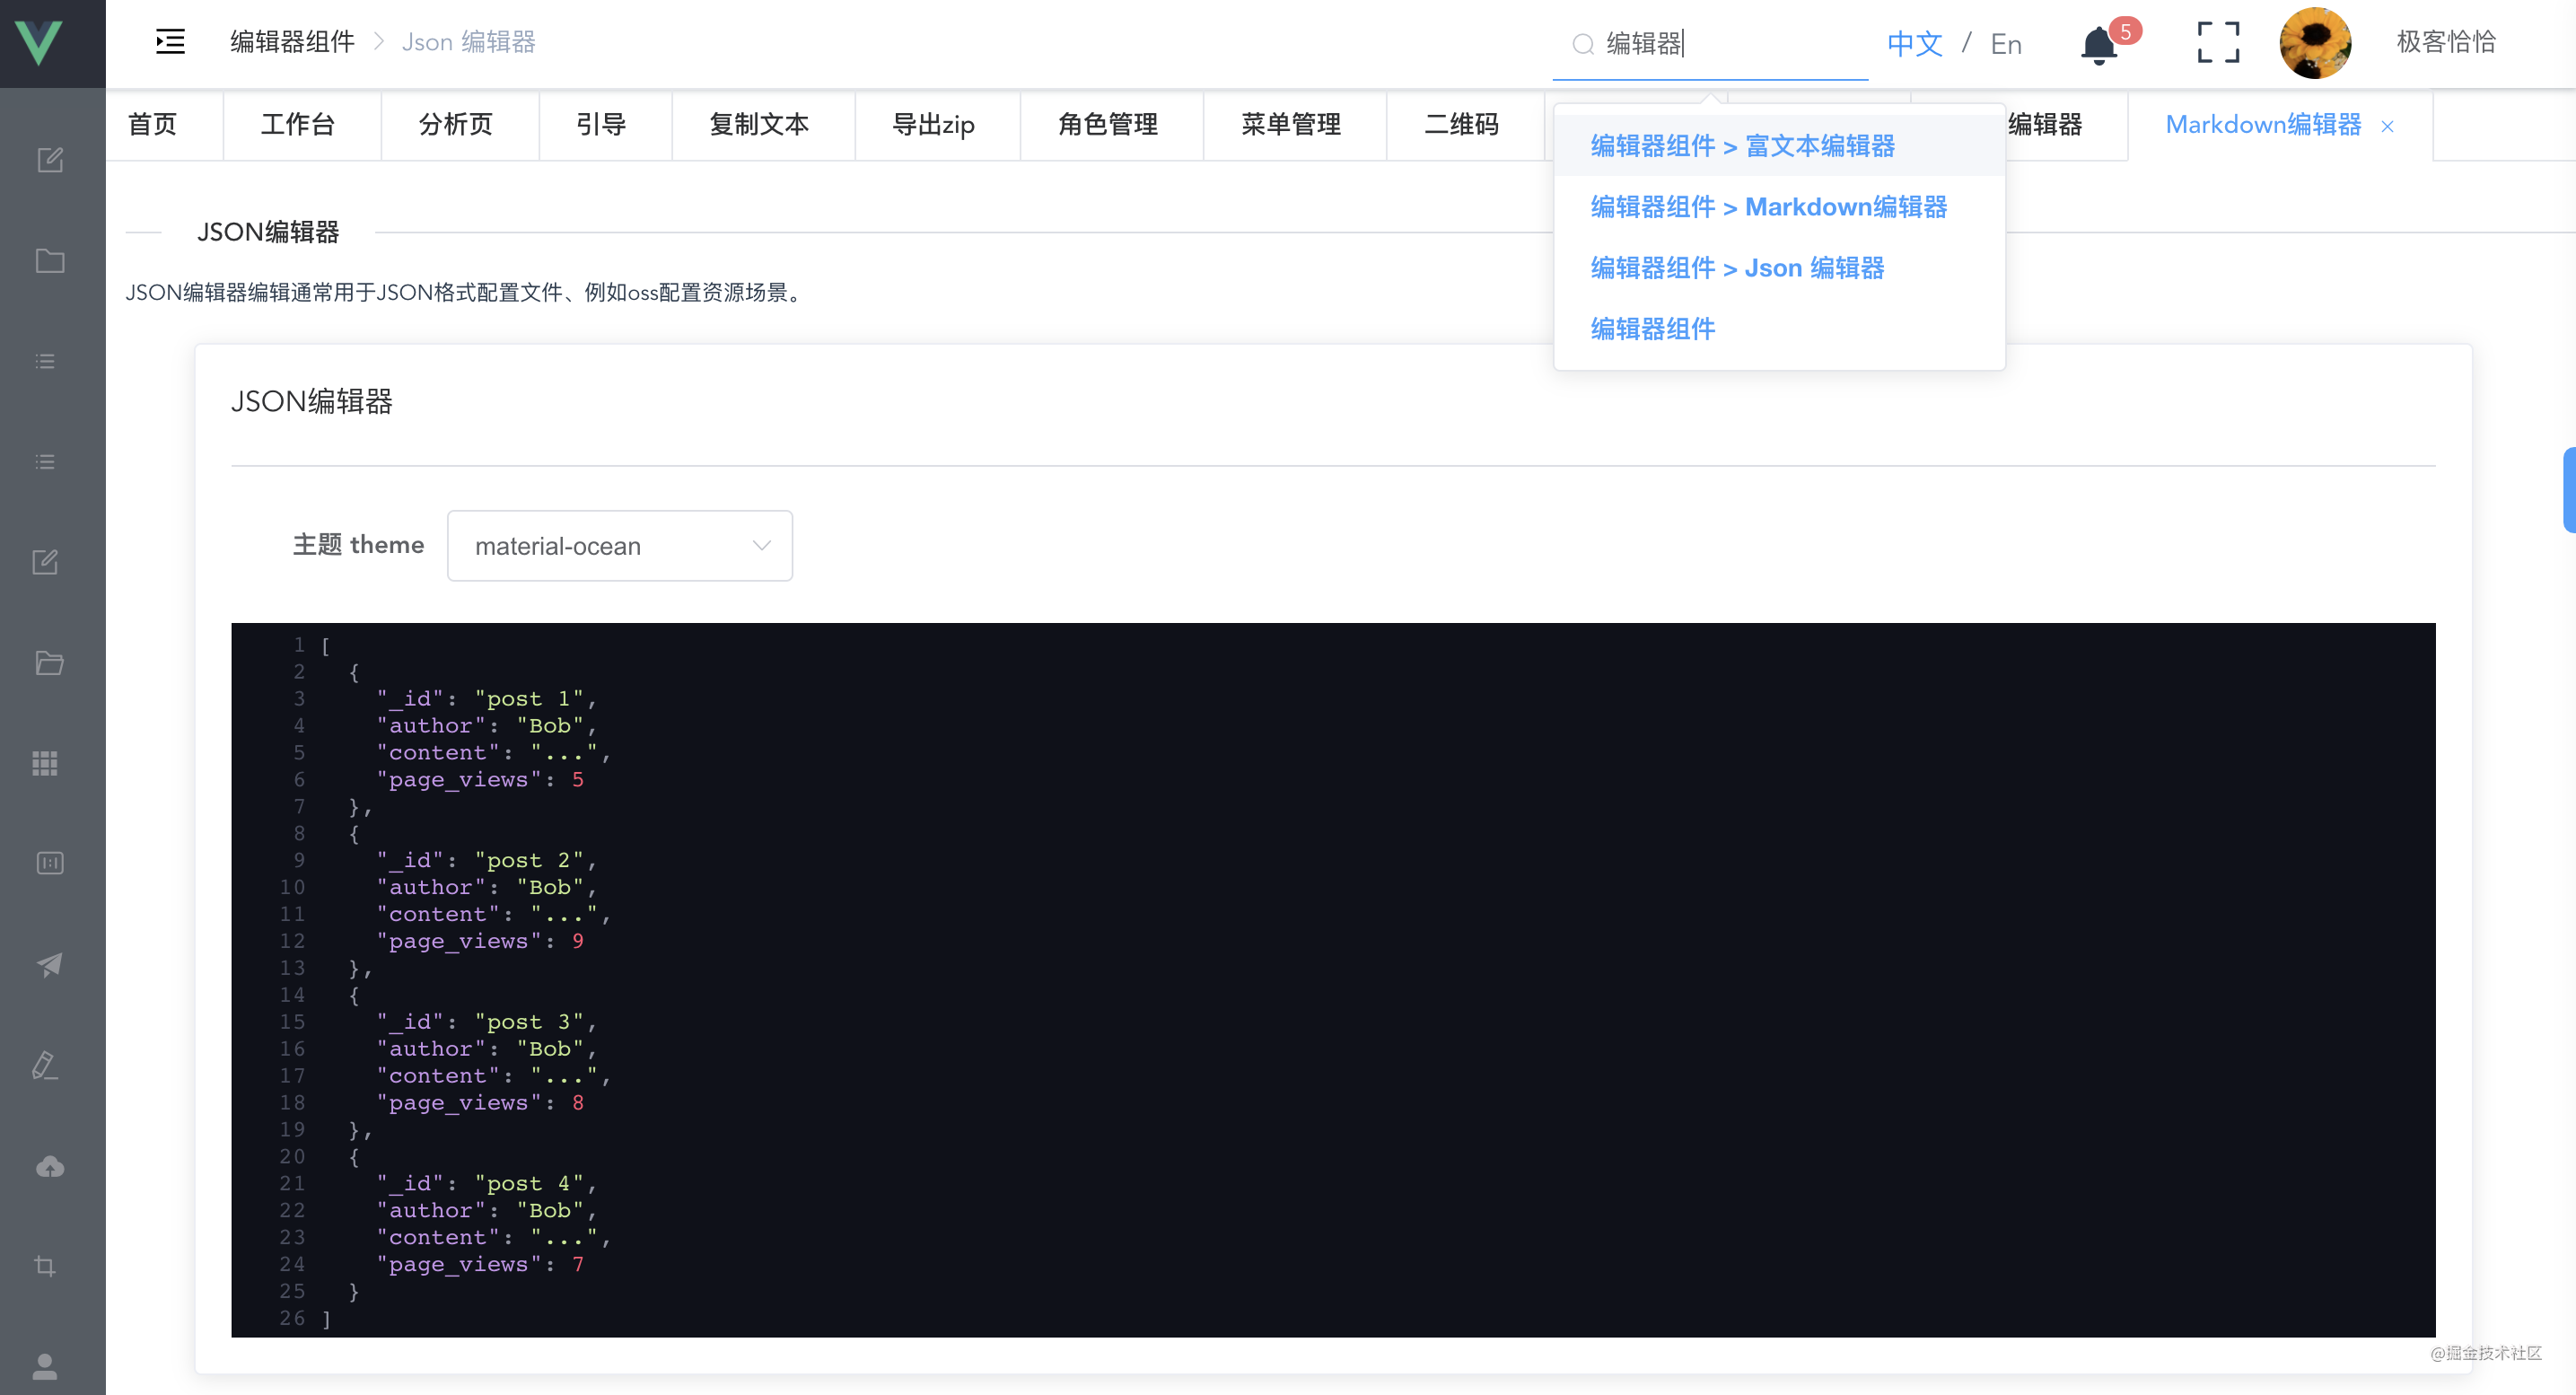Open the material-ocean theme dropdown

pyautogui.click(x=620, y=545)
